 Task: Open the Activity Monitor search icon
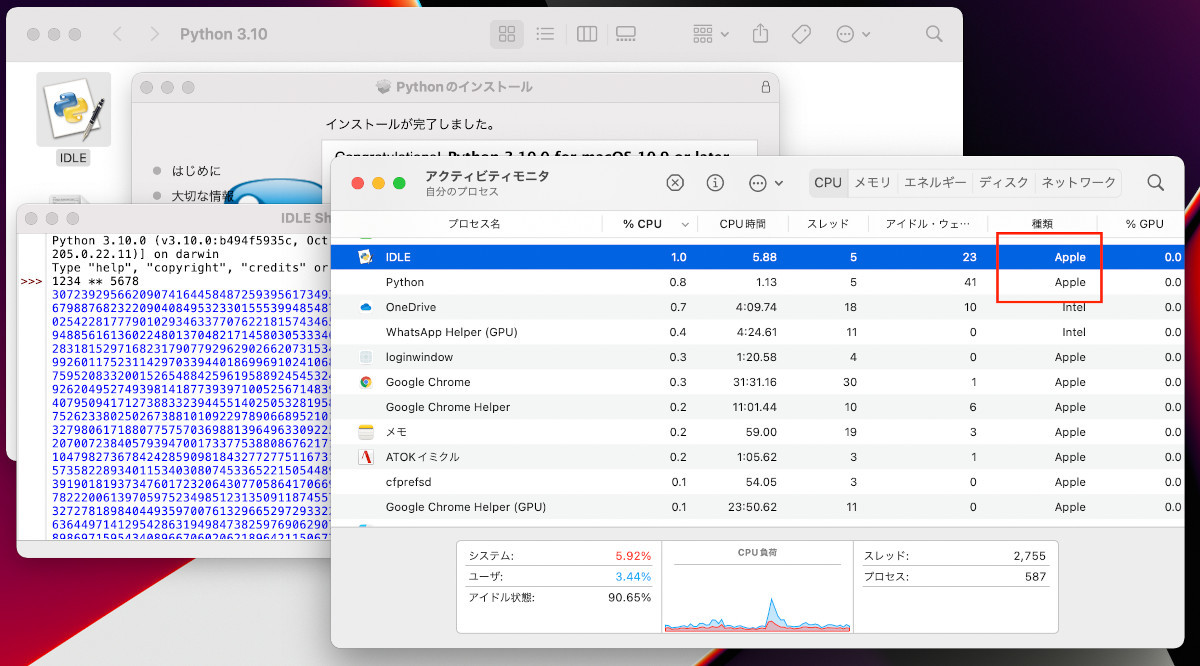click(1155, 183)
